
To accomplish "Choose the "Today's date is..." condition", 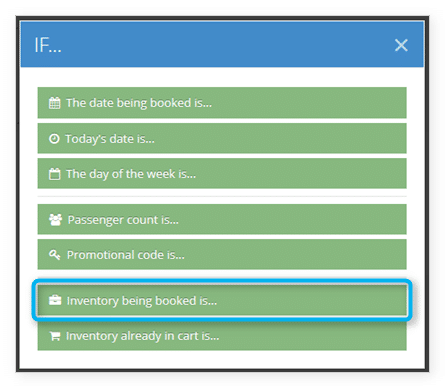I will click(x=222, y=138).
